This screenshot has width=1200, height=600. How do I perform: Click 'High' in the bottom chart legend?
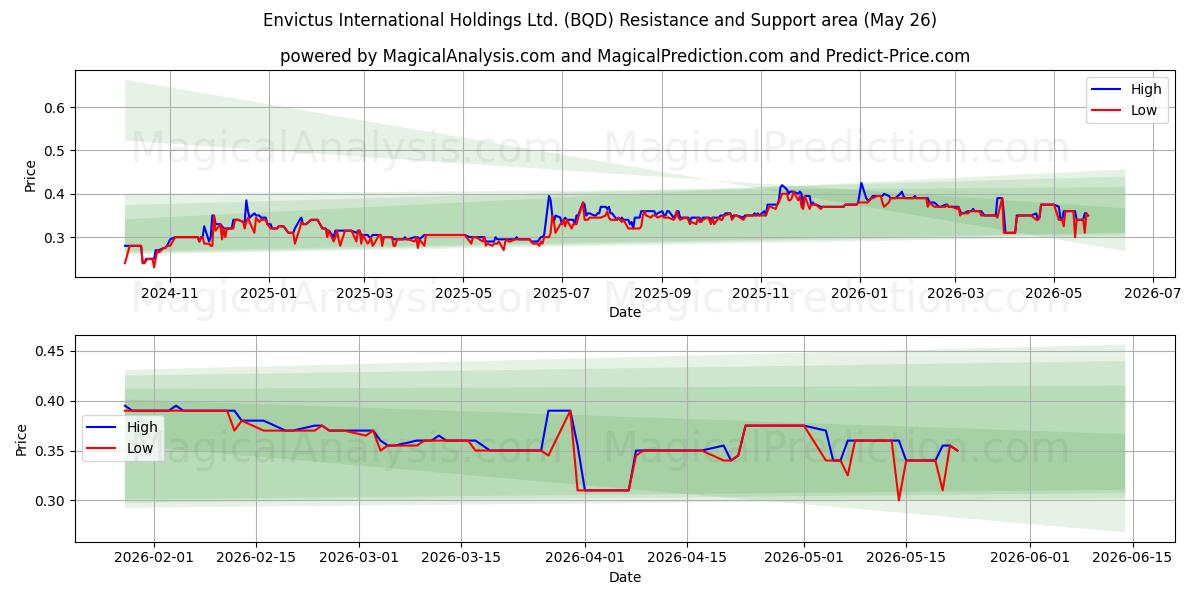pos(142,427)
